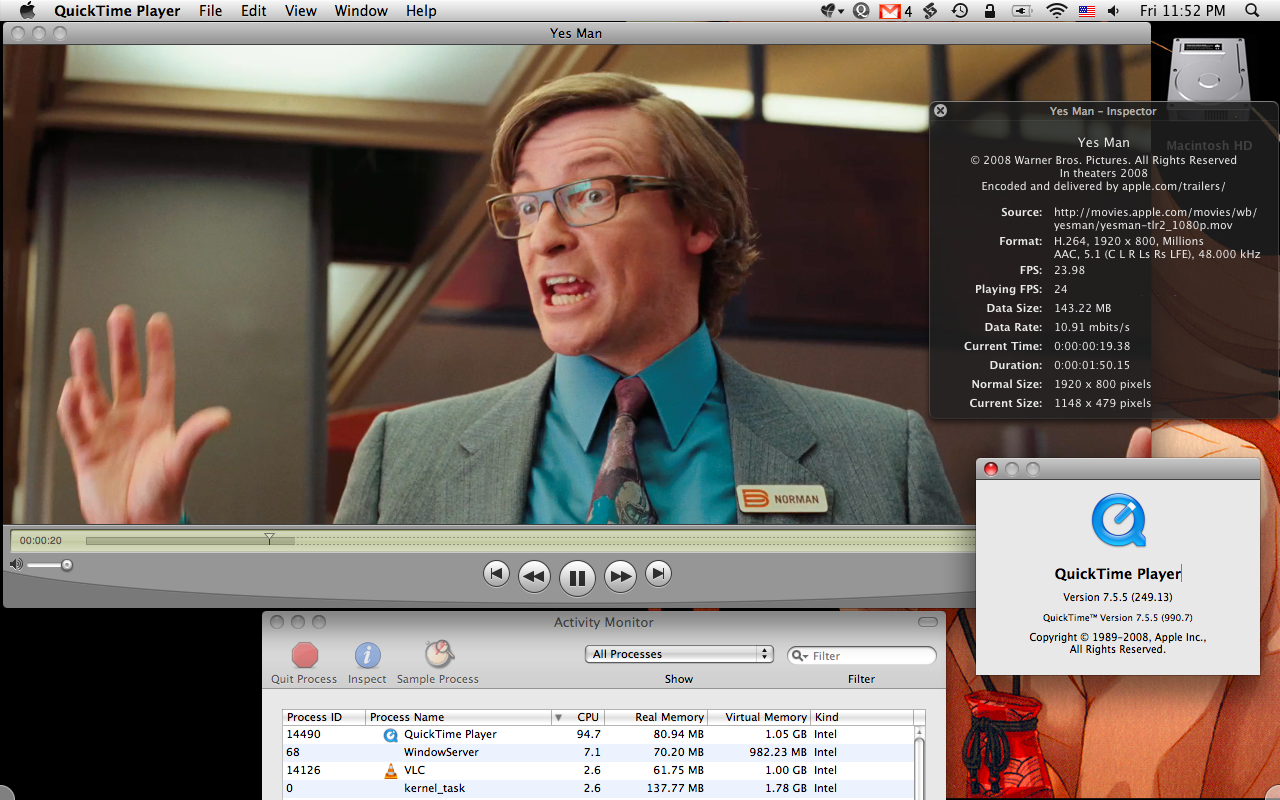Screen dimensions: 1280x800
Task: Open the Window menu
Action: click(361, 11)
